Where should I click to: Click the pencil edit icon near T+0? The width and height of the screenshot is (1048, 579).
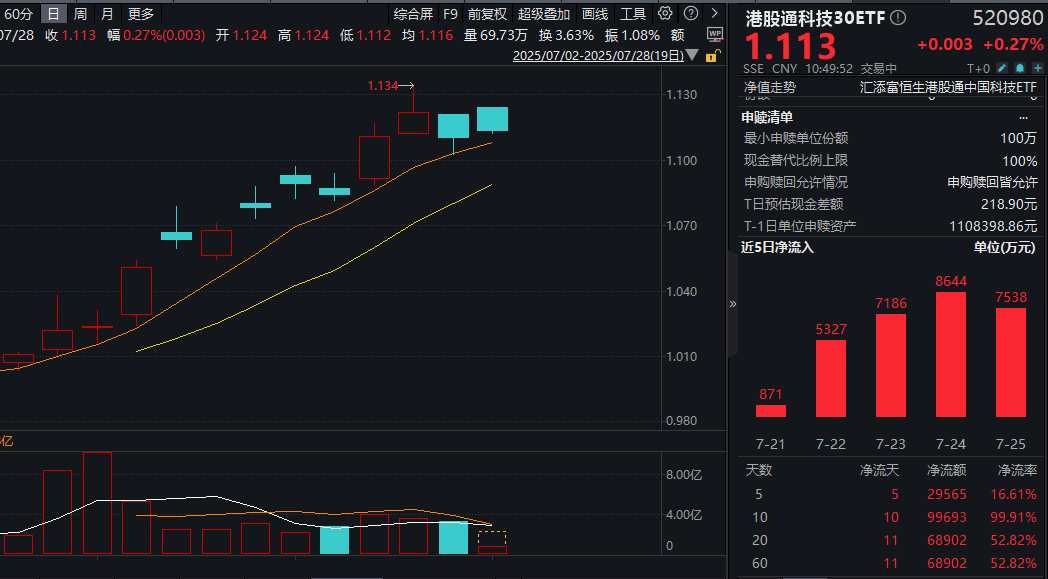tap(1000, 68)
